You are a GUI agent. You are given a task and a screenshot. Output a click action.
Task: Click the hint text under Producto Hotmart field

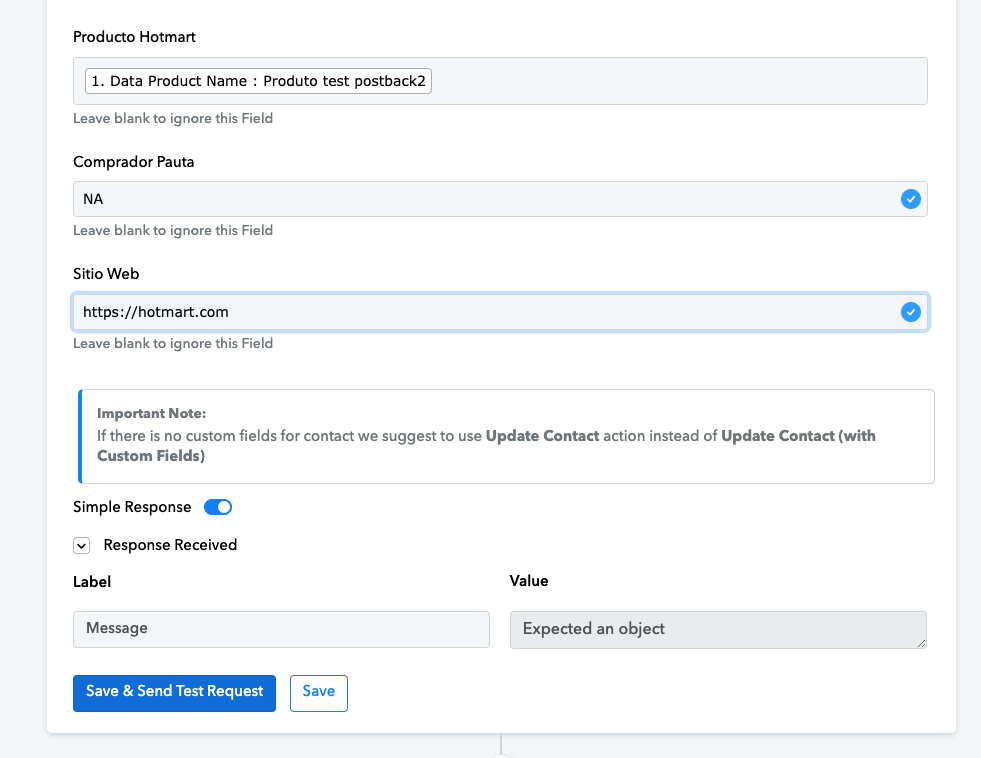click(173, 118)
